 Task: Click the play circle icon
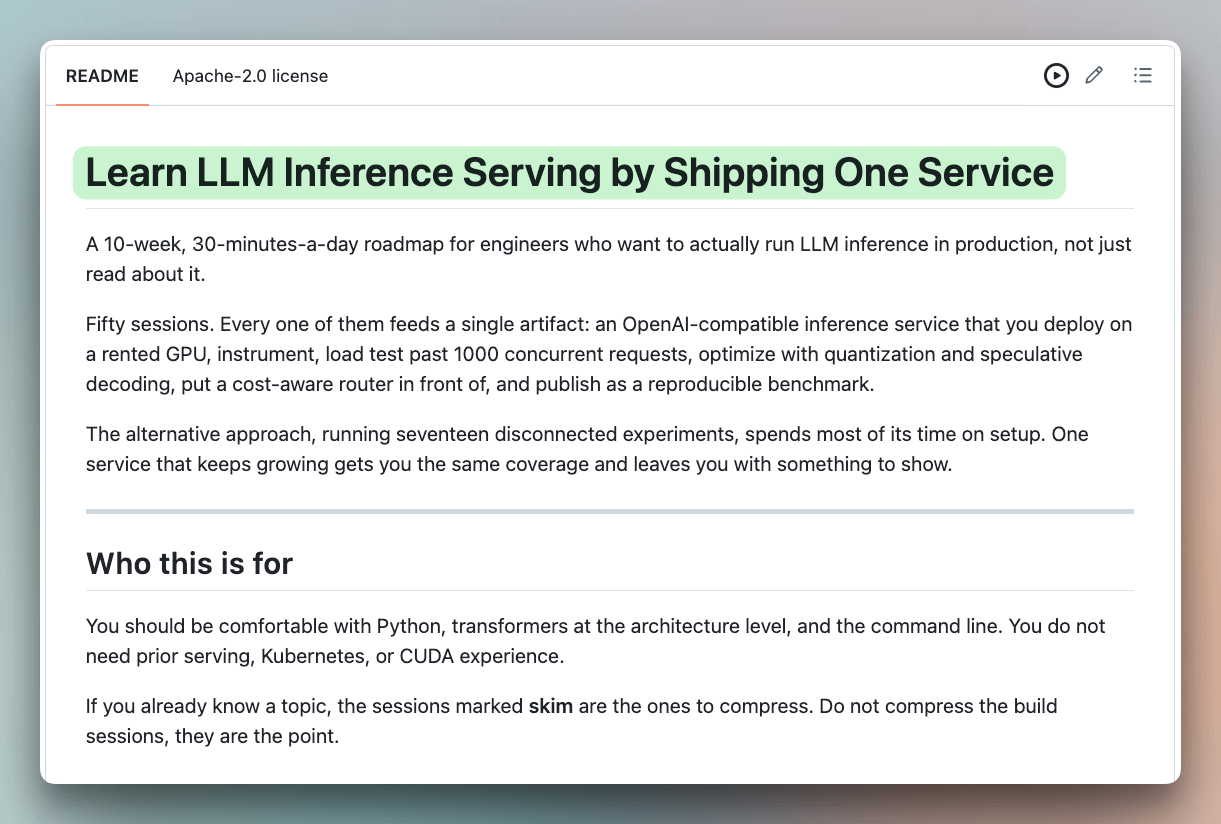pos(1056,75)
